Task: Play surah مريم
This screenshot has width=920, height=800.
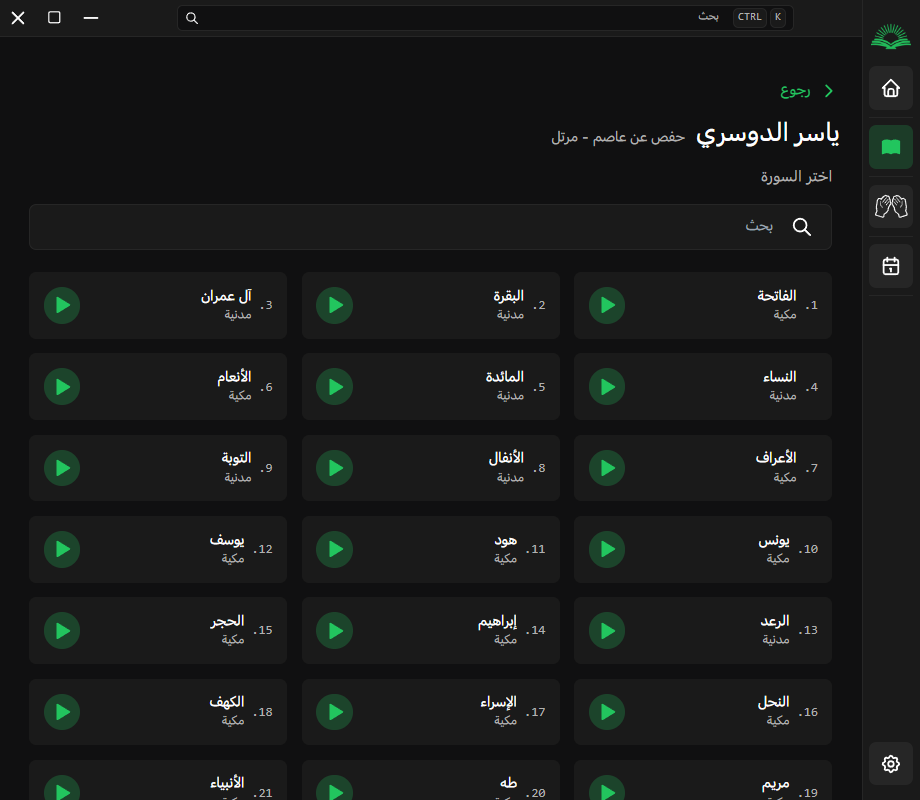Action: 607,790
